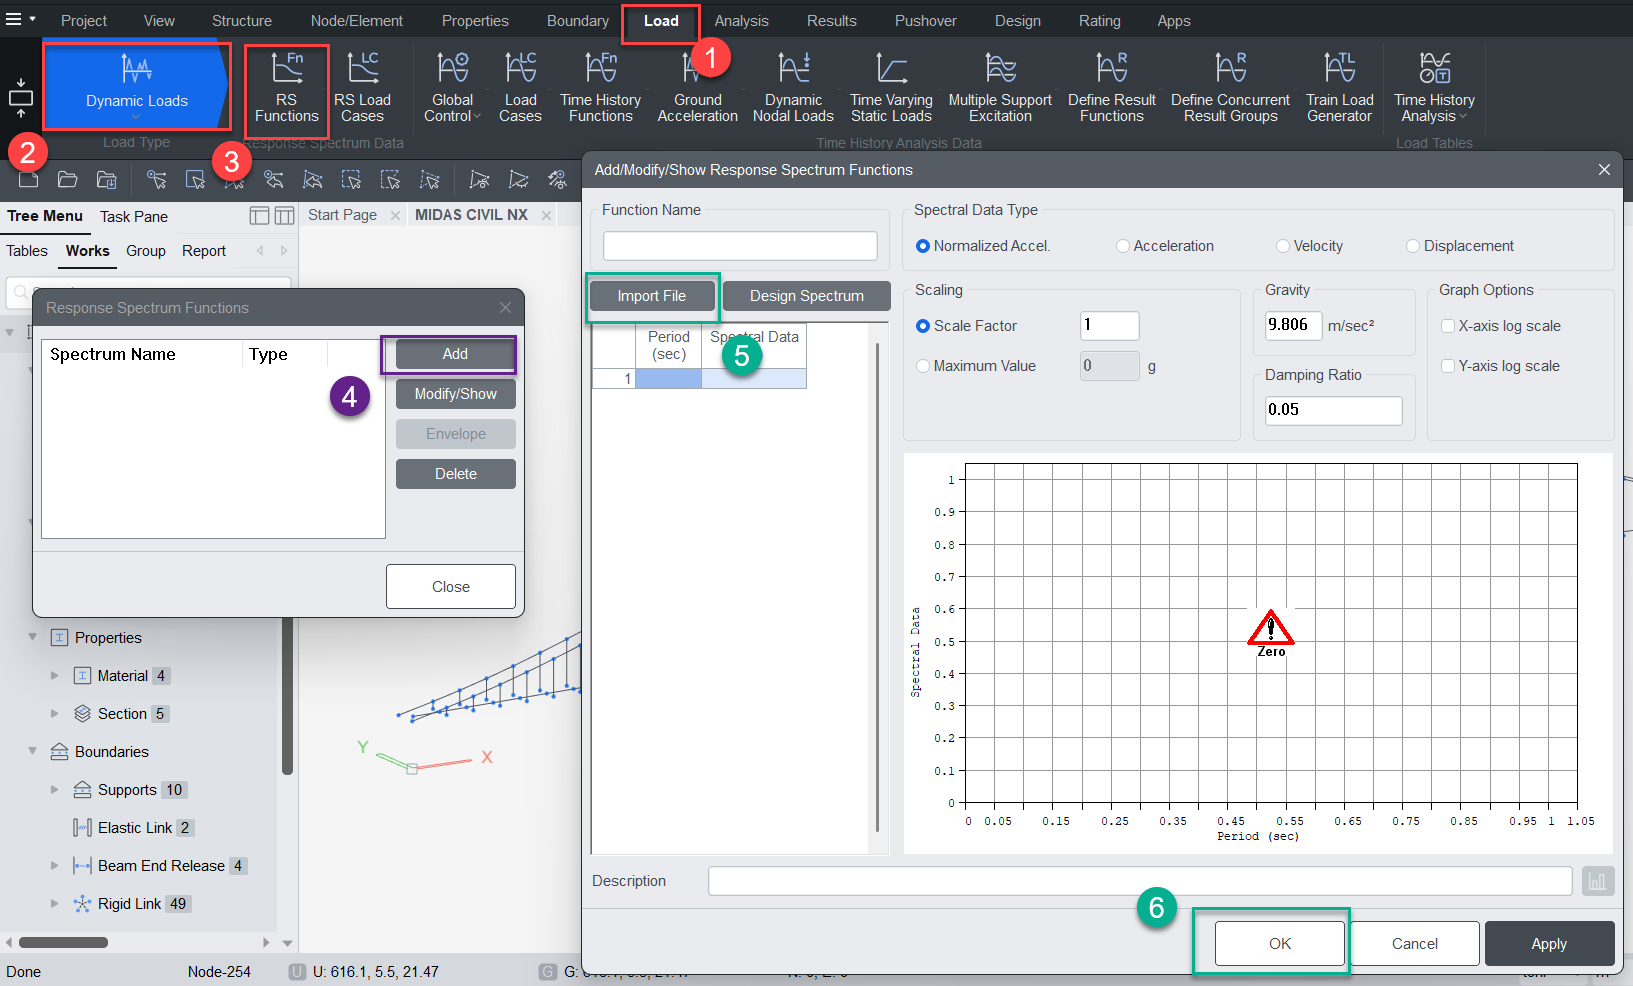Viewport: 1633px width, 986px height.
Task: Open RS Load Cases
Action: (362, 88)
